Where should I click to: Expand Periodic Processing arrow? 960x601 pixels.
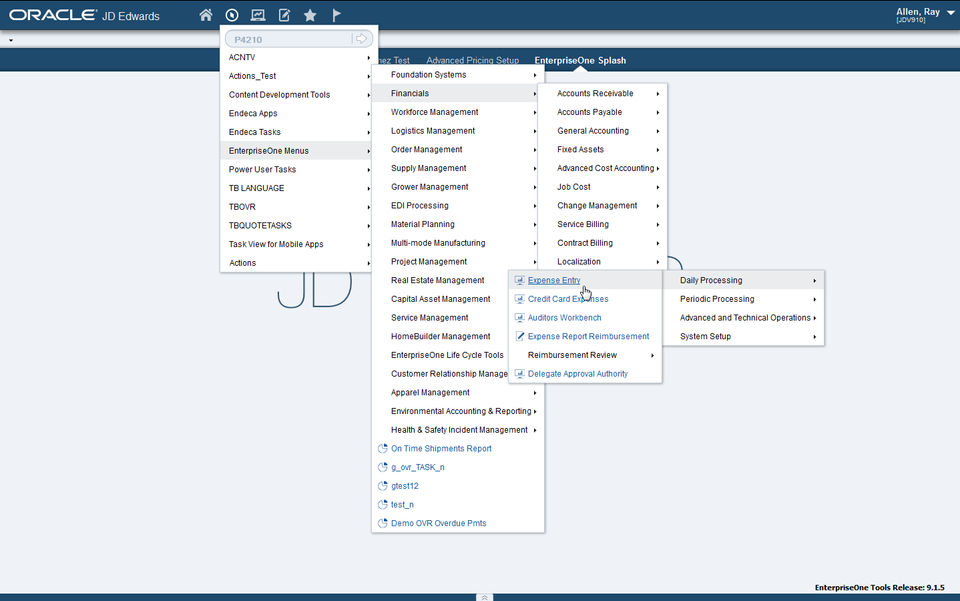(x=814, y=300)
